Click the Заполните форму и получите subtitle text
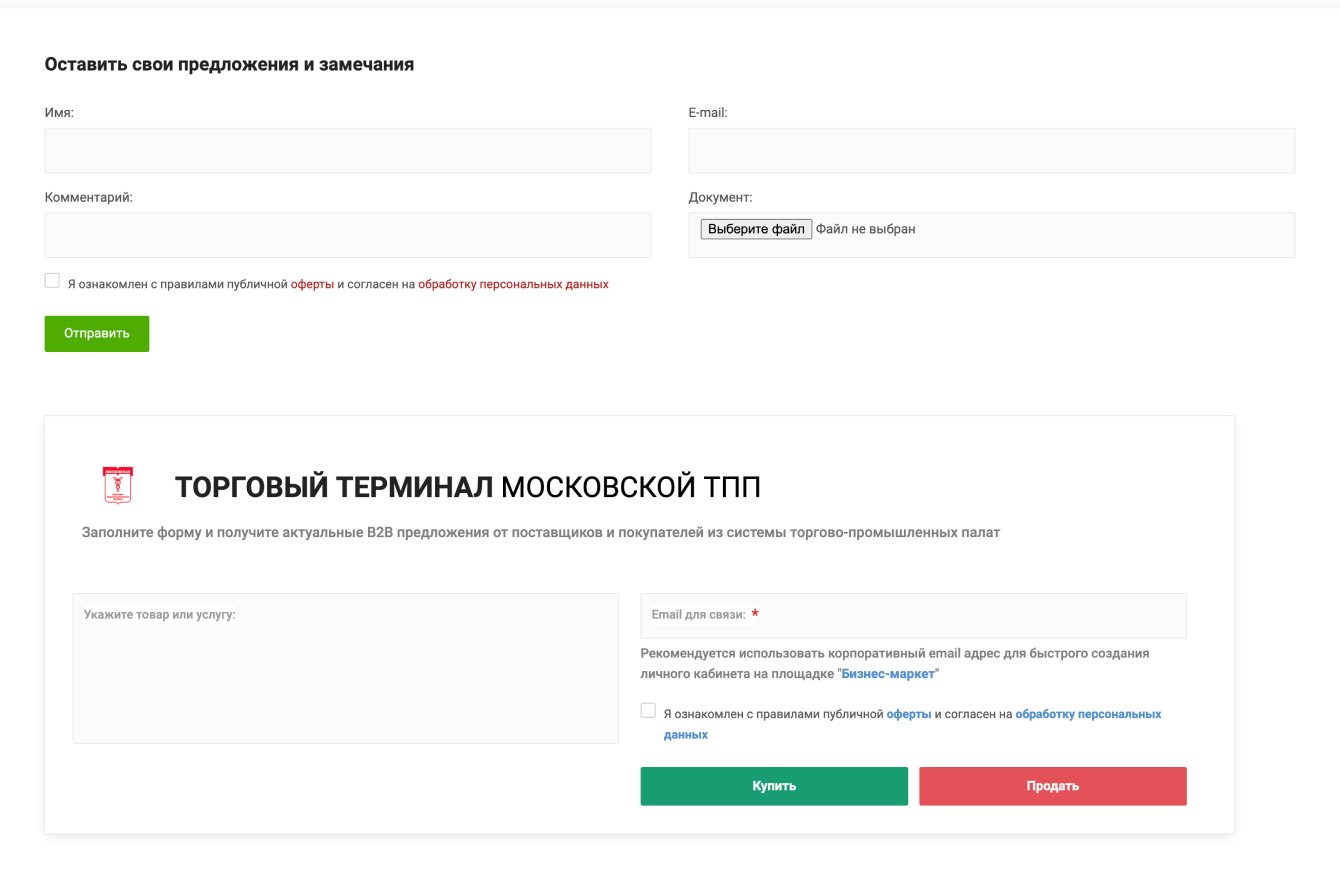This screenshot has height=871, width=1340. (x=541, y=532)
